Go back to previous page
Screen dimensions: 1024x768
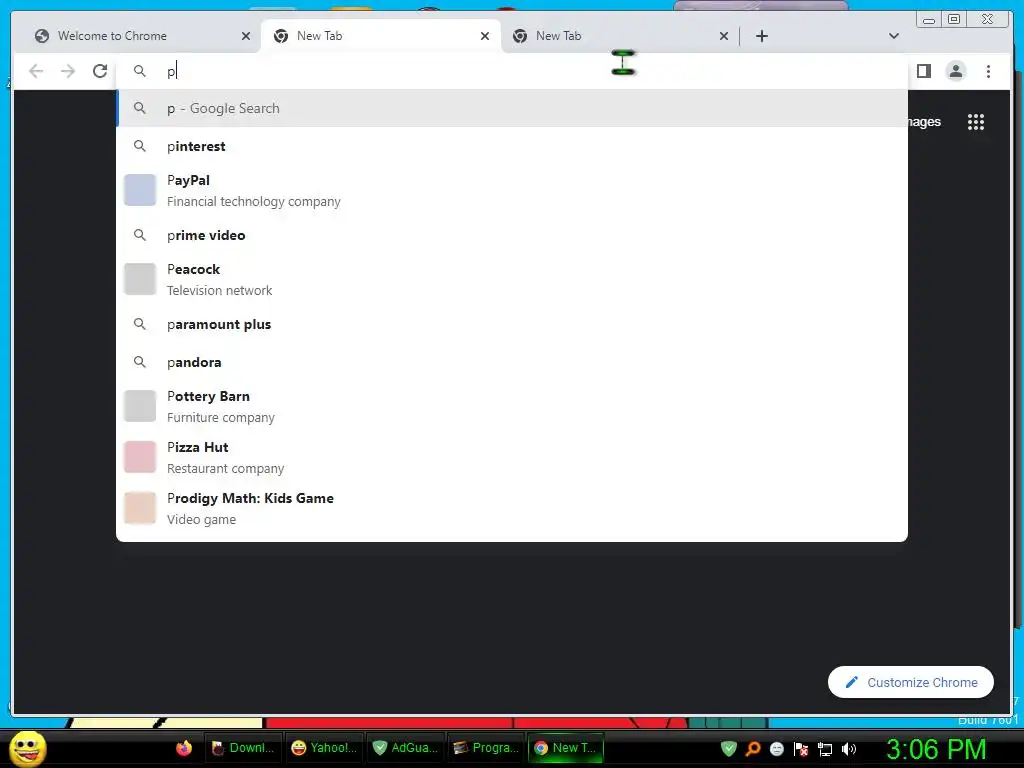(36, 71)
